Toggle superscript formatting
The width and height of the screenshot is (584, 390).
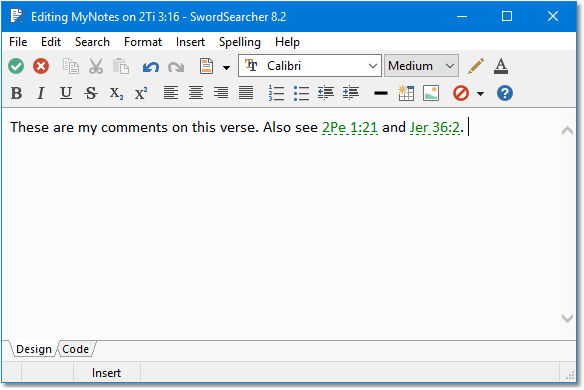(141, 93)
